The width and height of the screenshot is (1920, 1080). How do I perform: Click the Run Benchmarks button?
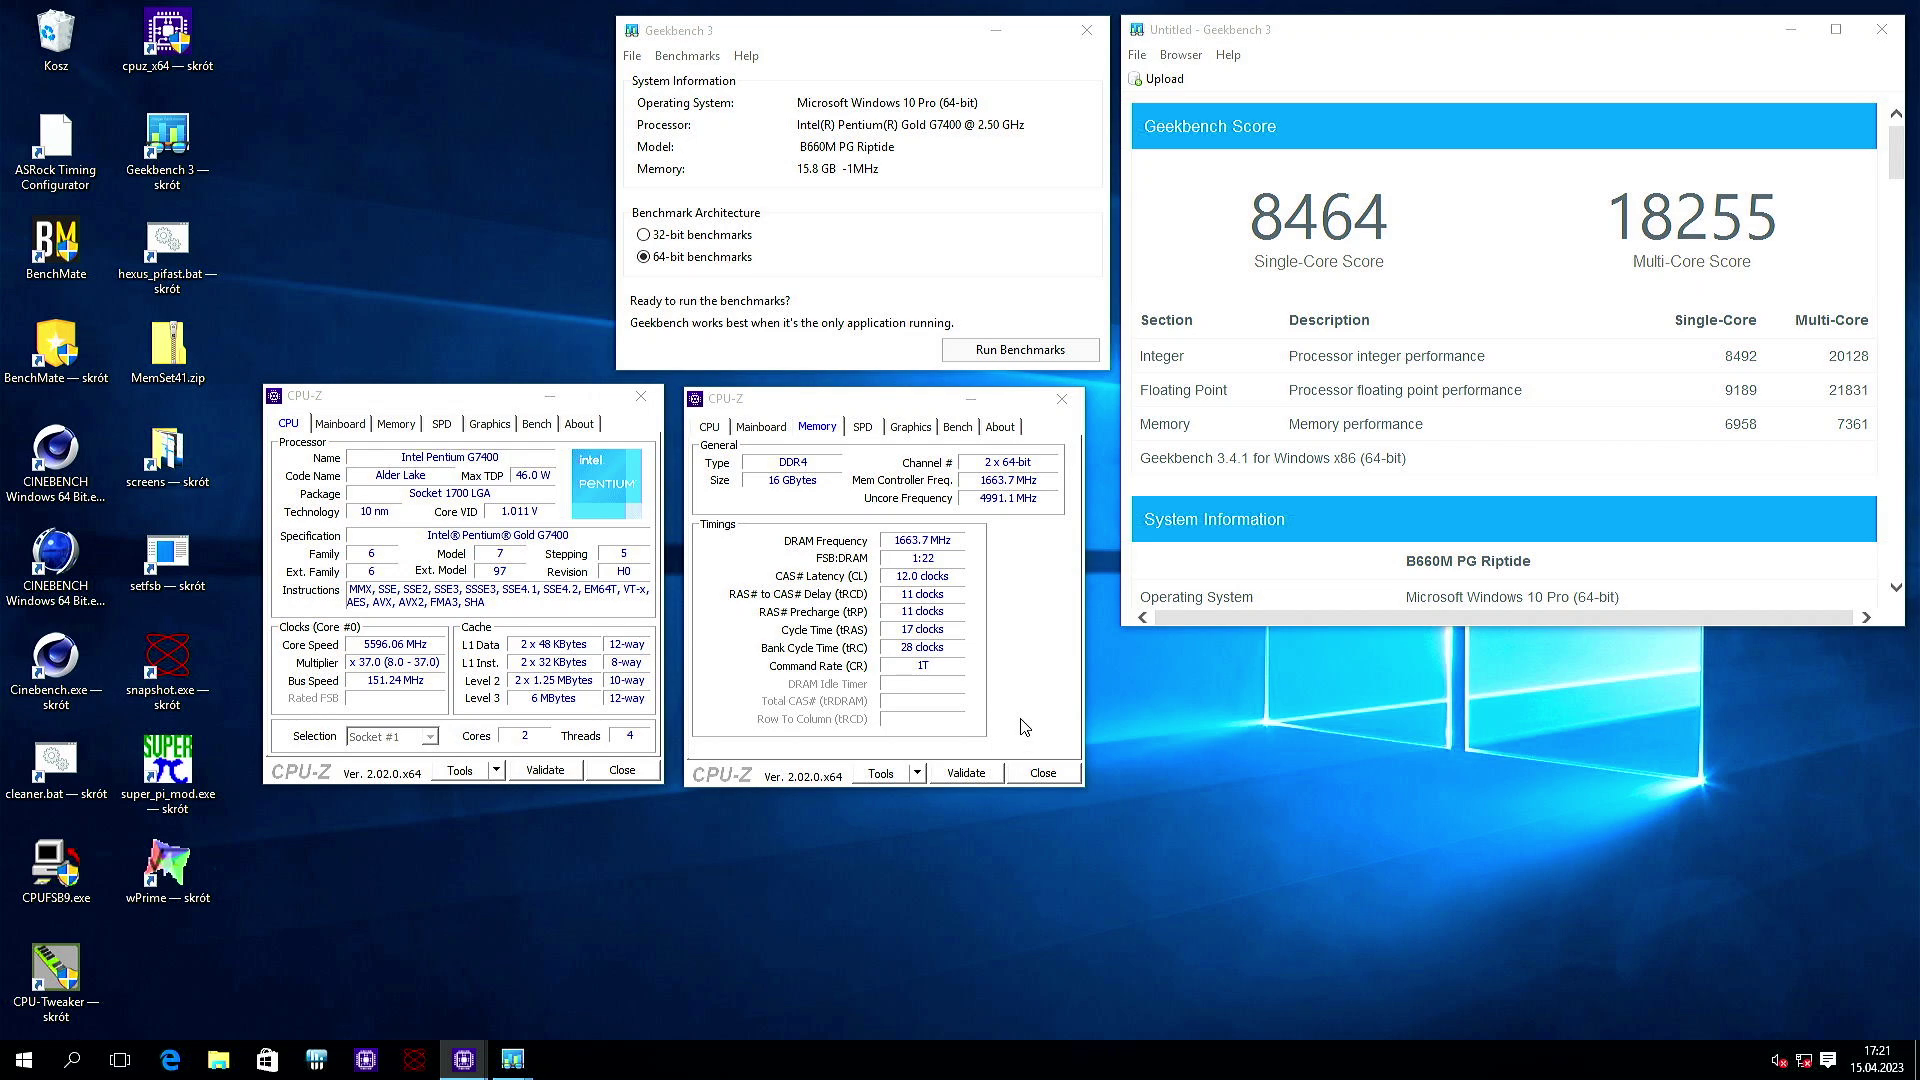(1020, 350)
